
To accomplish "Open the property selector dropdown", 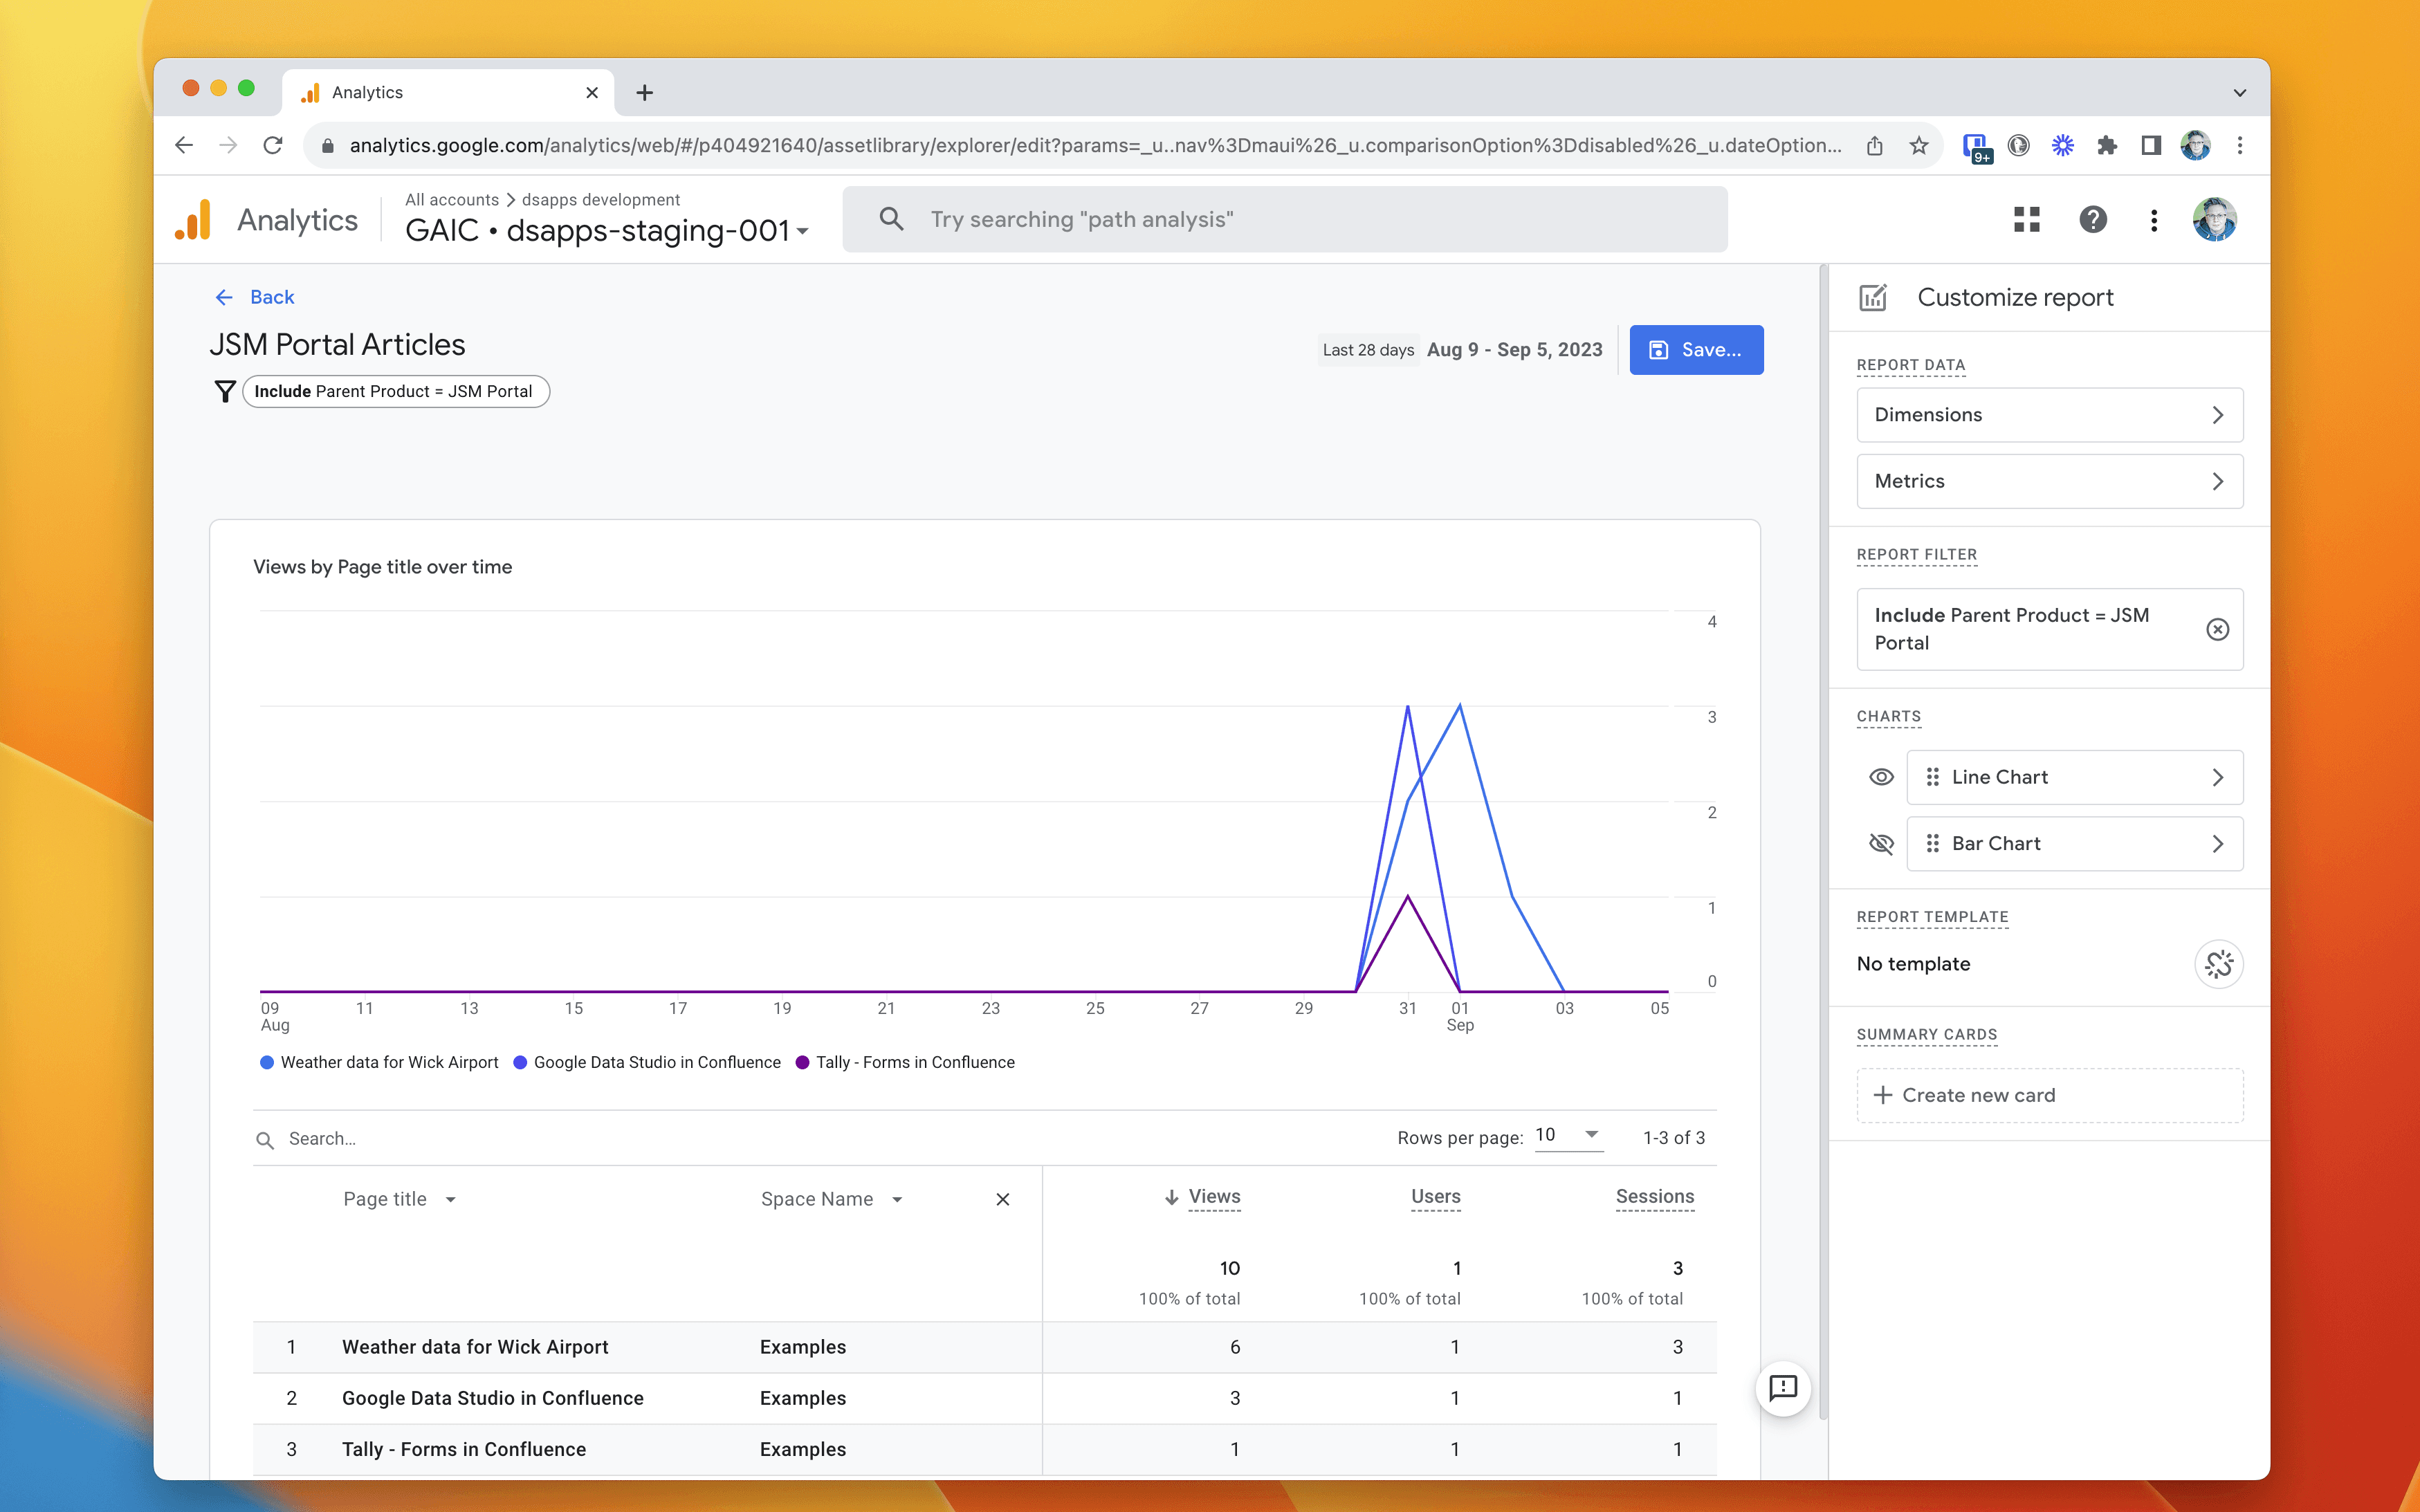I will 608,231.
